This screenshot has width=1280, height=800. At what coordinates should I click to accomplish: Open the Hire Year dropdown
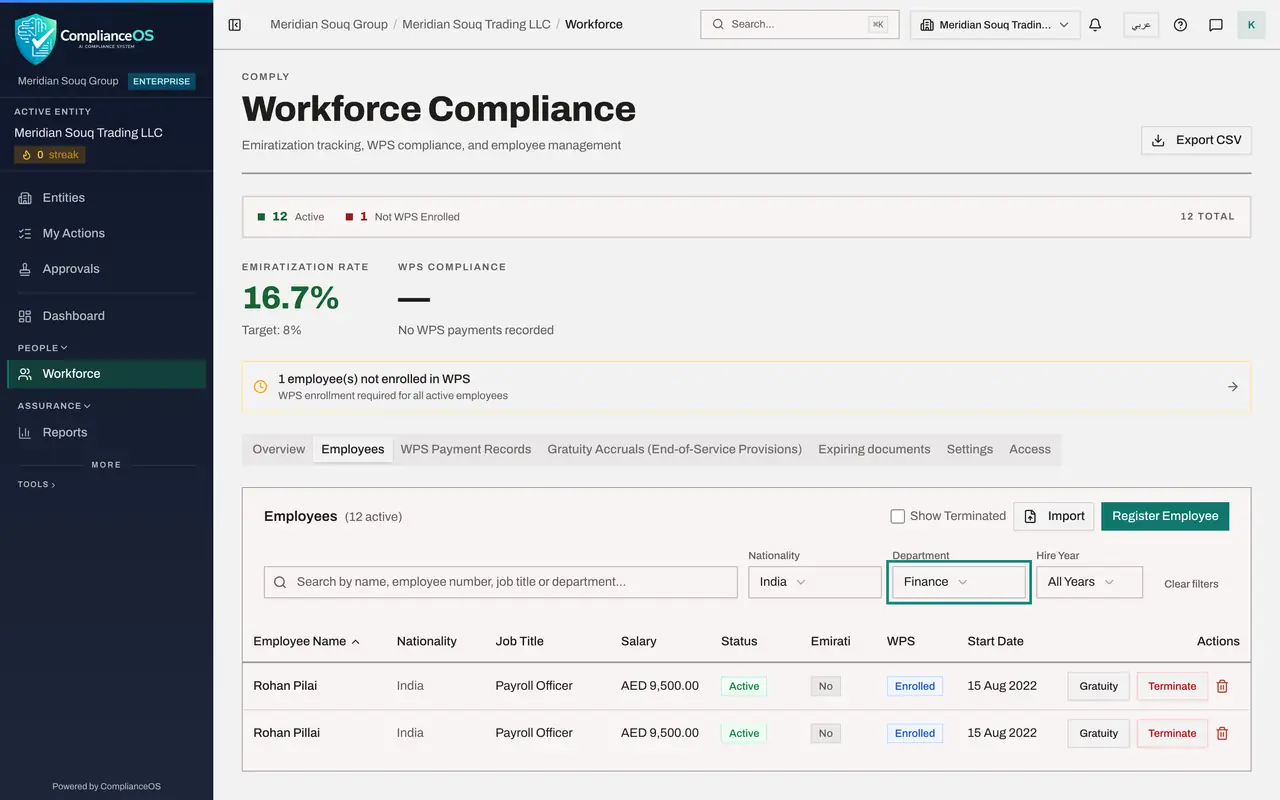pyautogui.click(x=1089, y=582)
